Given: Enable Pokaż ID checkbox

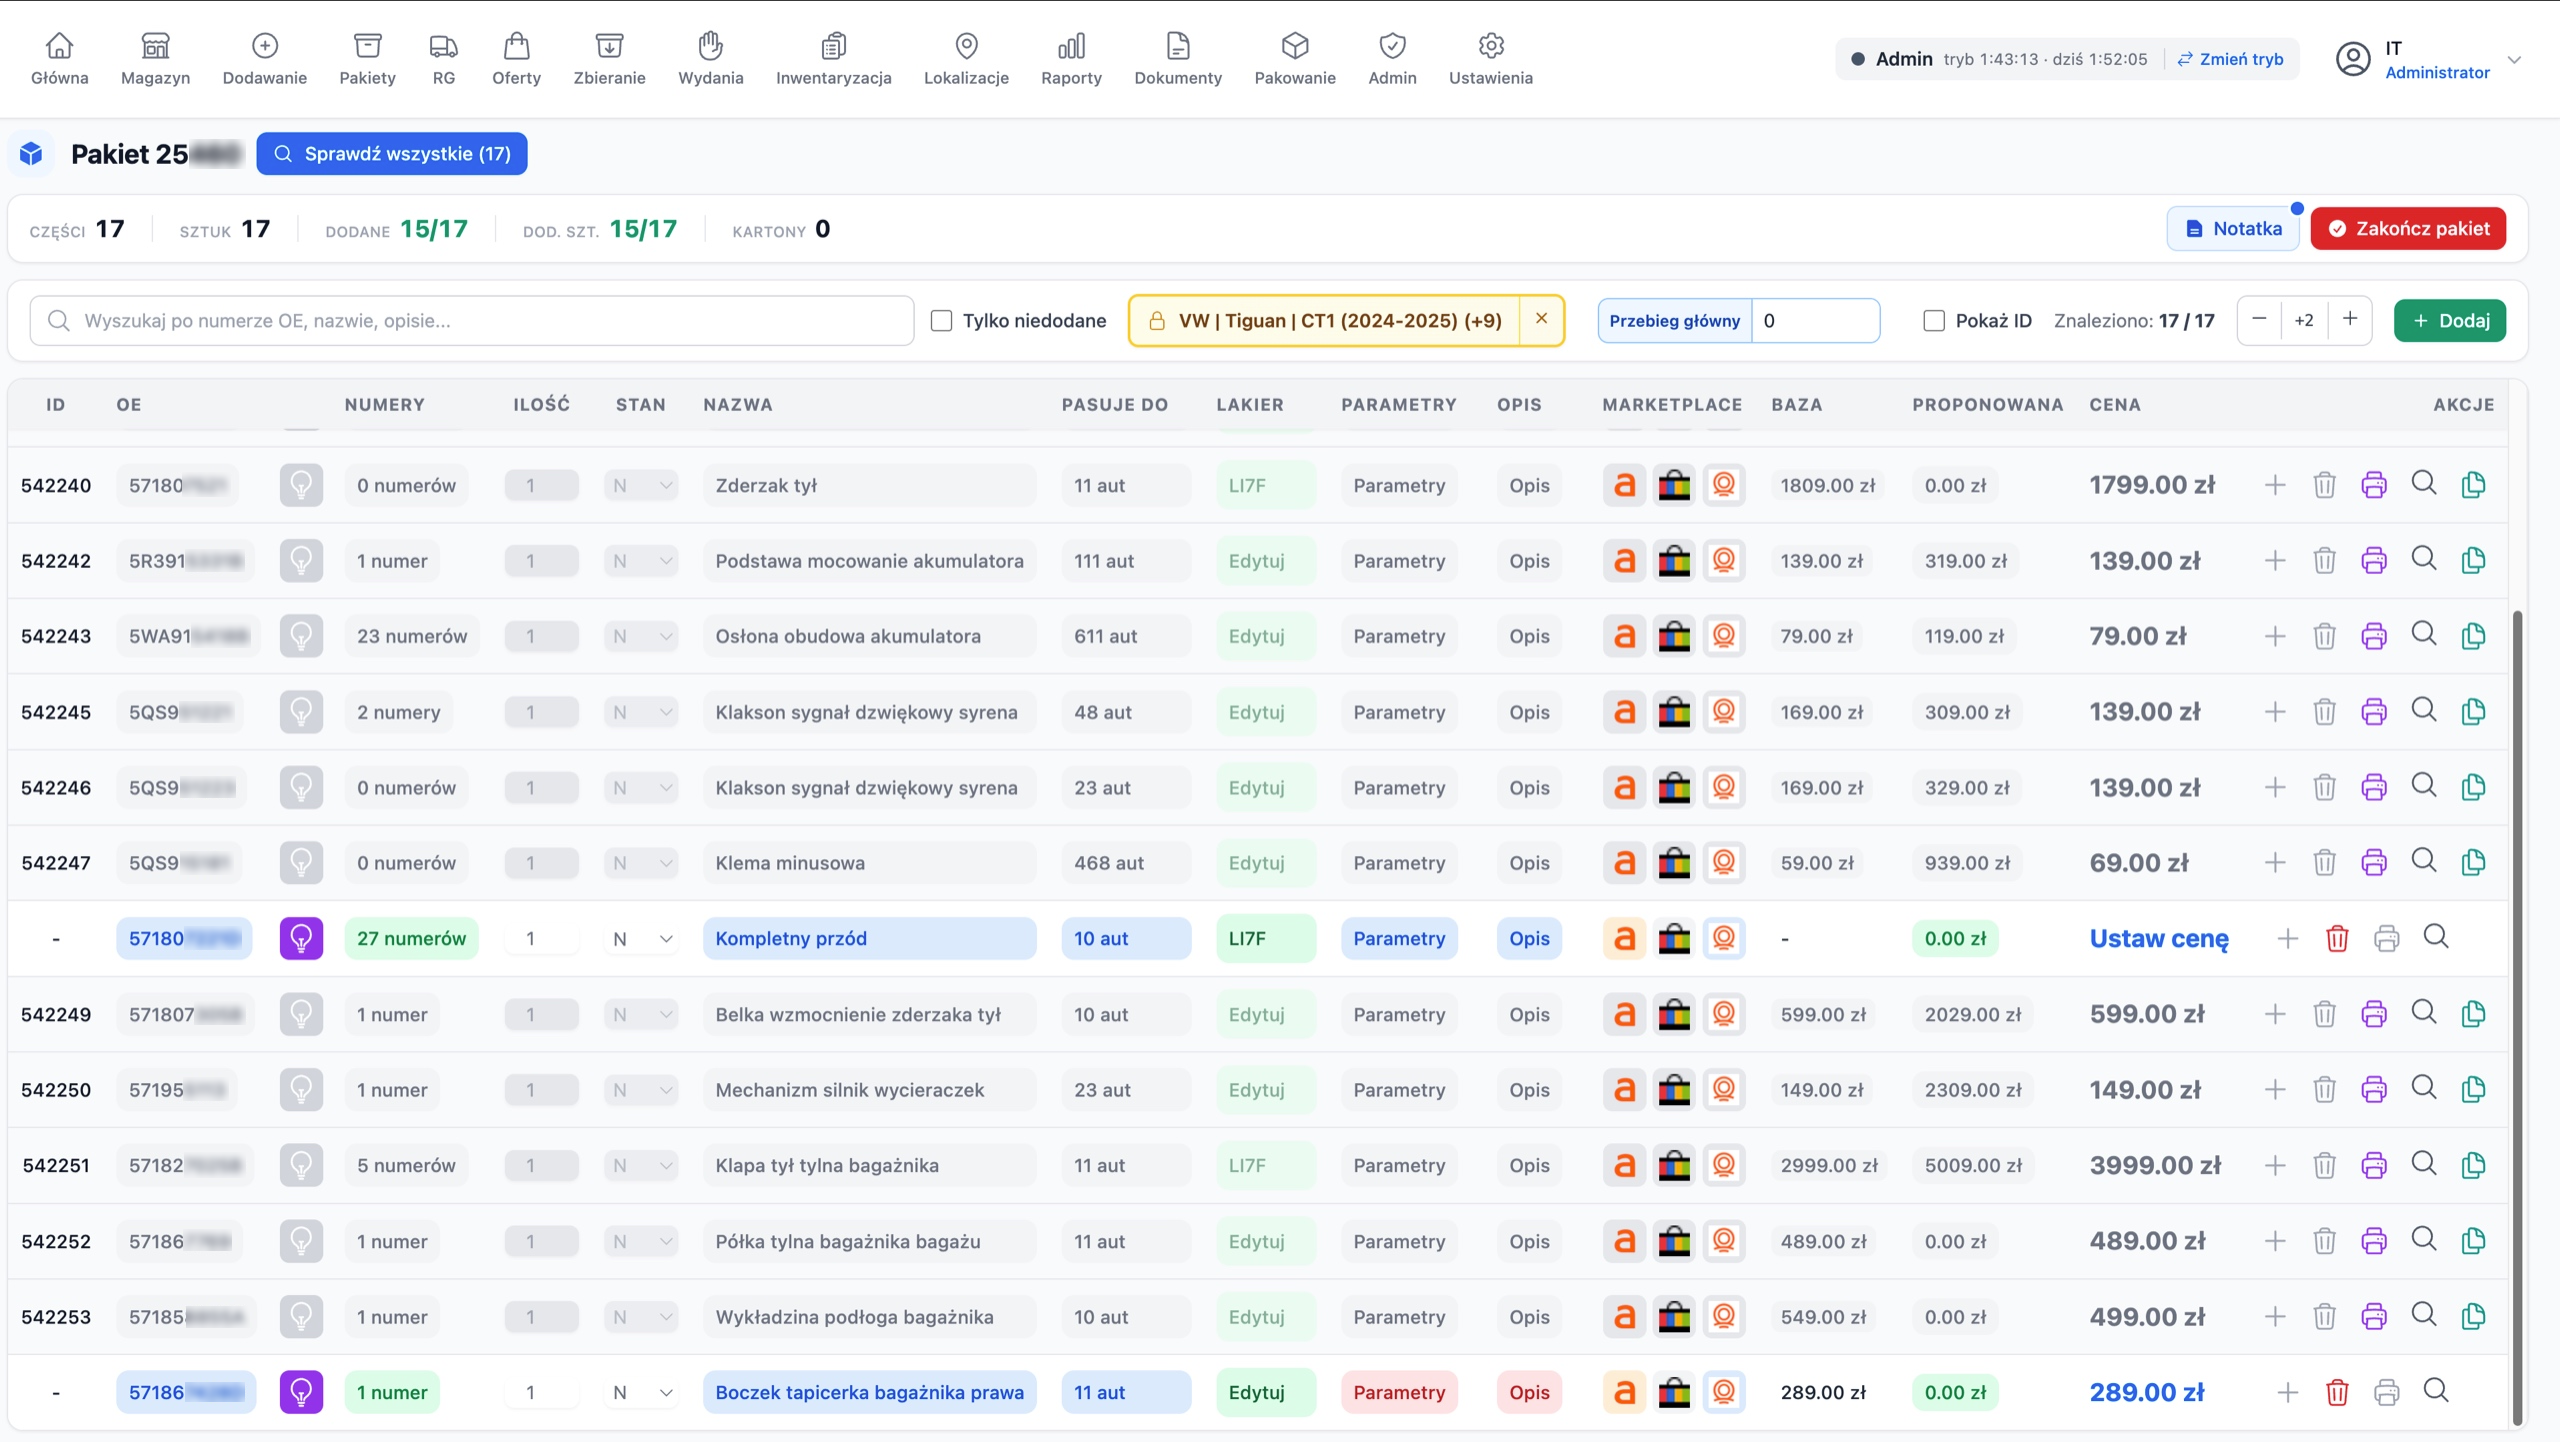Looking at the screenshot, I should (1934, 321).
